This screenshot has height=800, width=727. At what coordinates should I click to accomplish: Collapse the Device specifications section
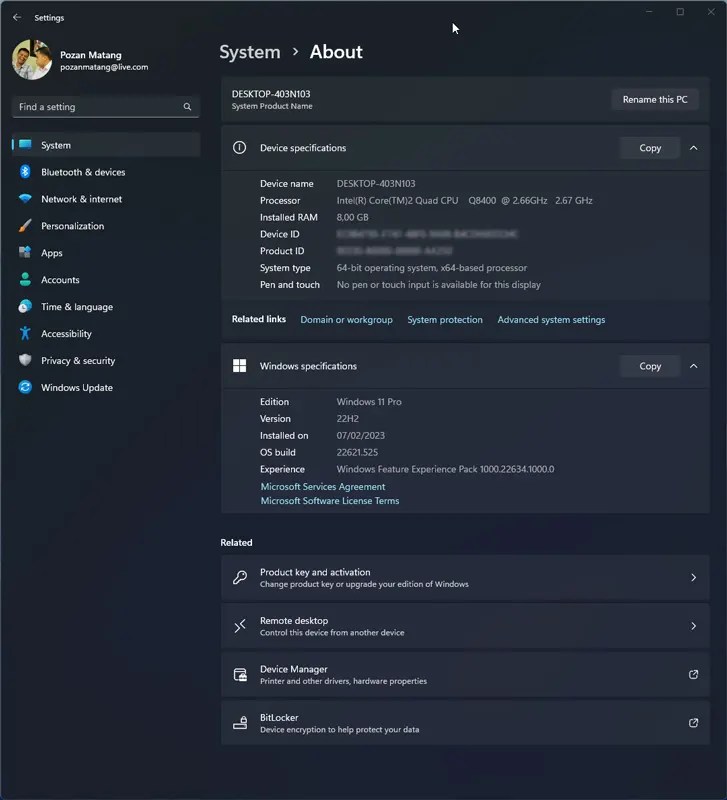tap(693, 148)
